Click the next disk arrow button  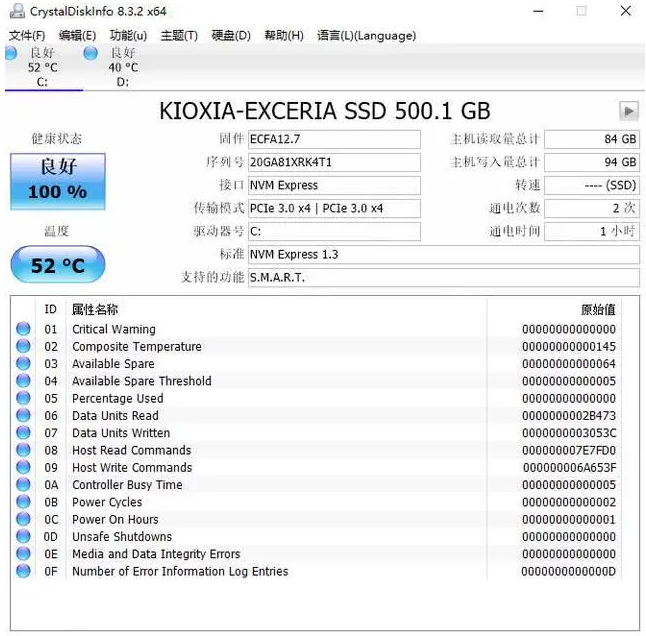629,111
